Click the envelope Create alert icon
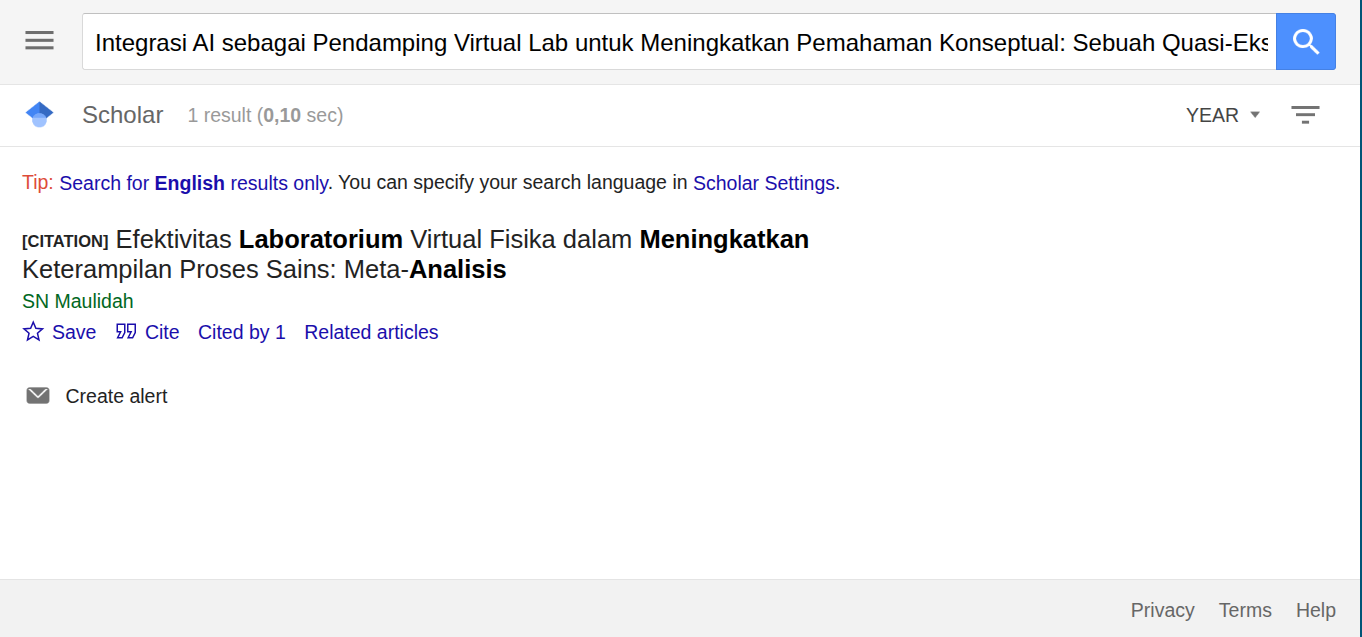Image resolution: width=1362 pixels, height=637 pixels. click(38, 396)
